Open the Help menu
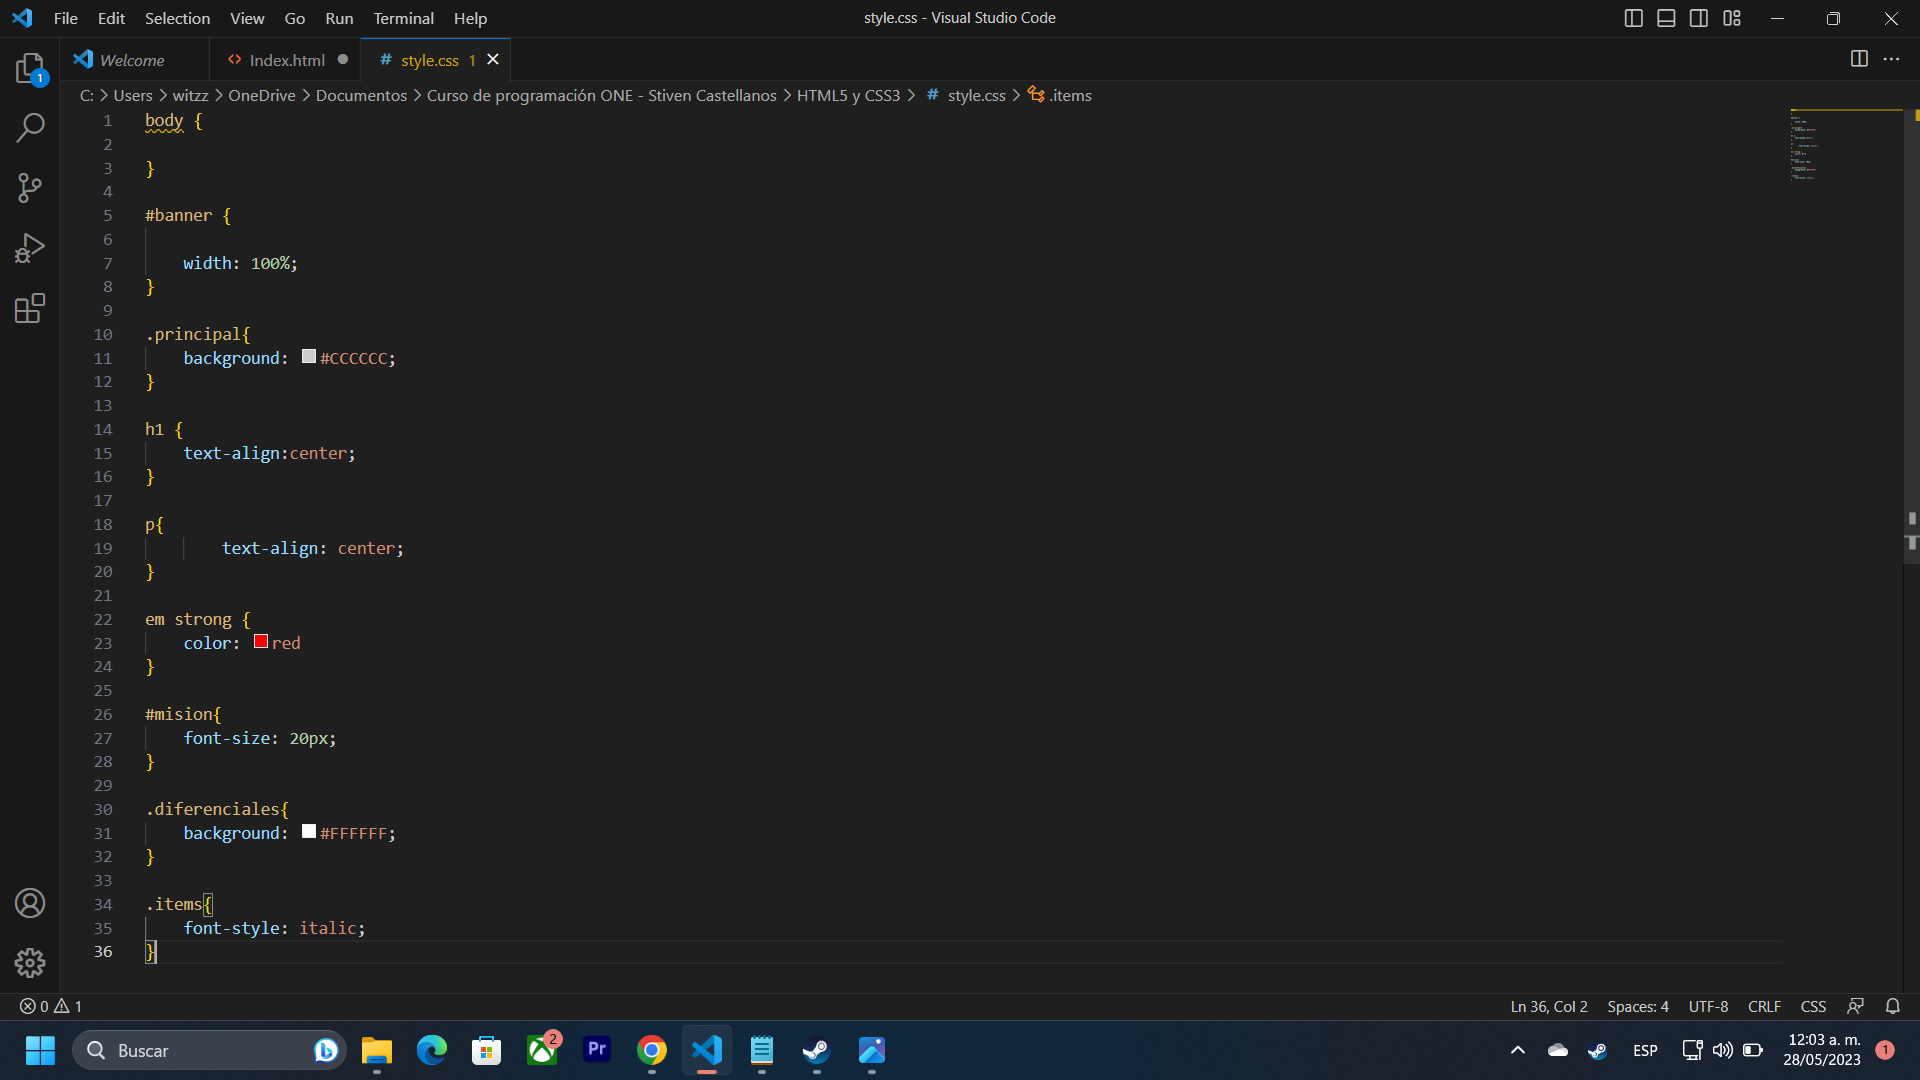 point(470,18)
